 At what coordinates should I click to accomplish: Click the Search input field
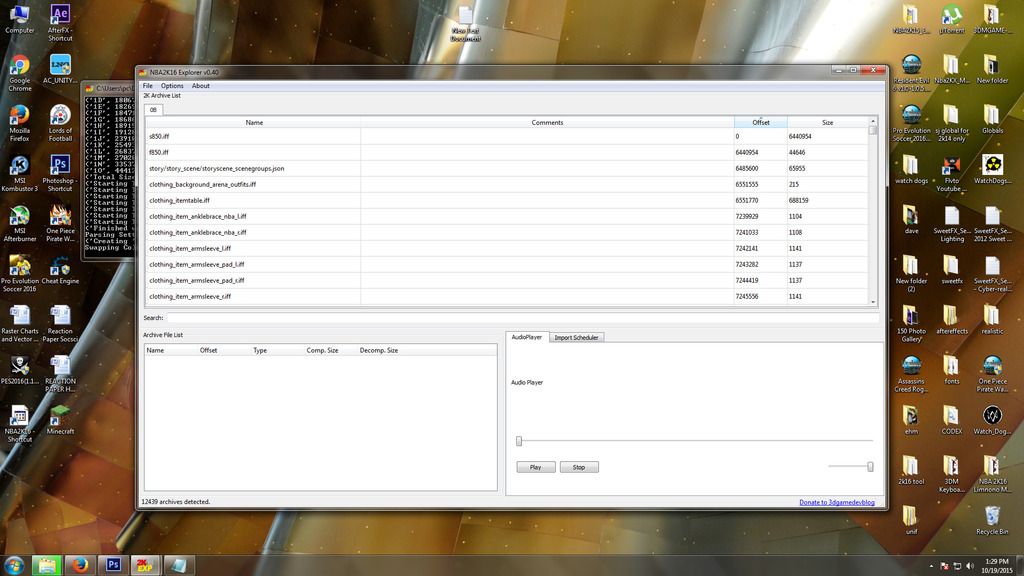click(x=522, y=317)
